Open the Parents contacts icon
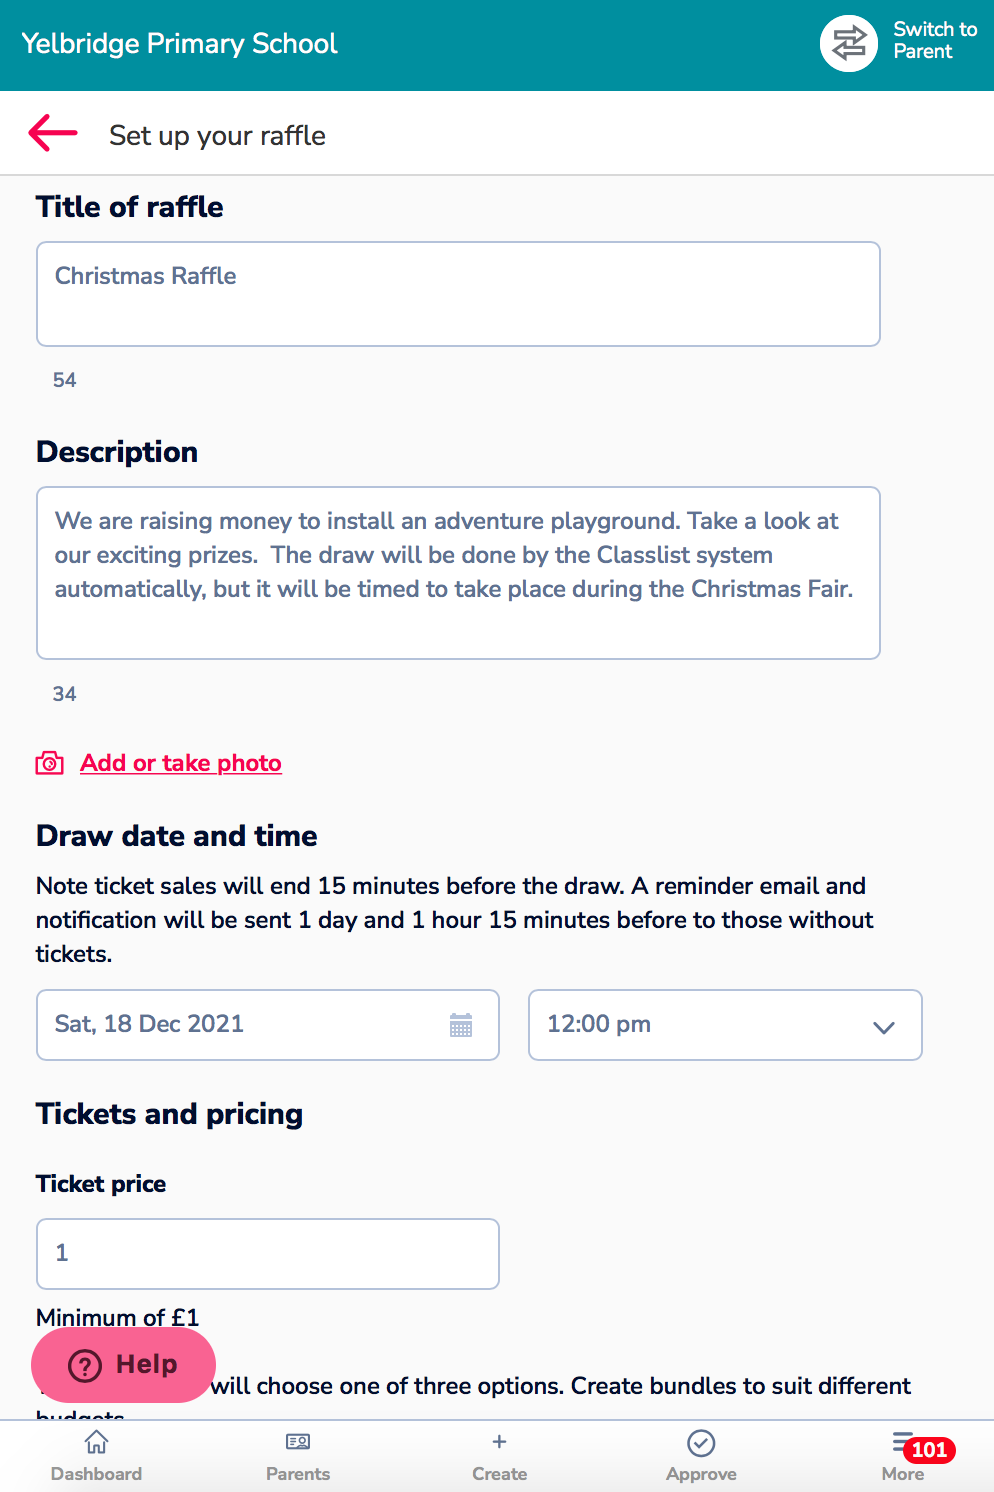Image resolution: width=994 pixels, height=1492 pixels. tap(298, 1442)
